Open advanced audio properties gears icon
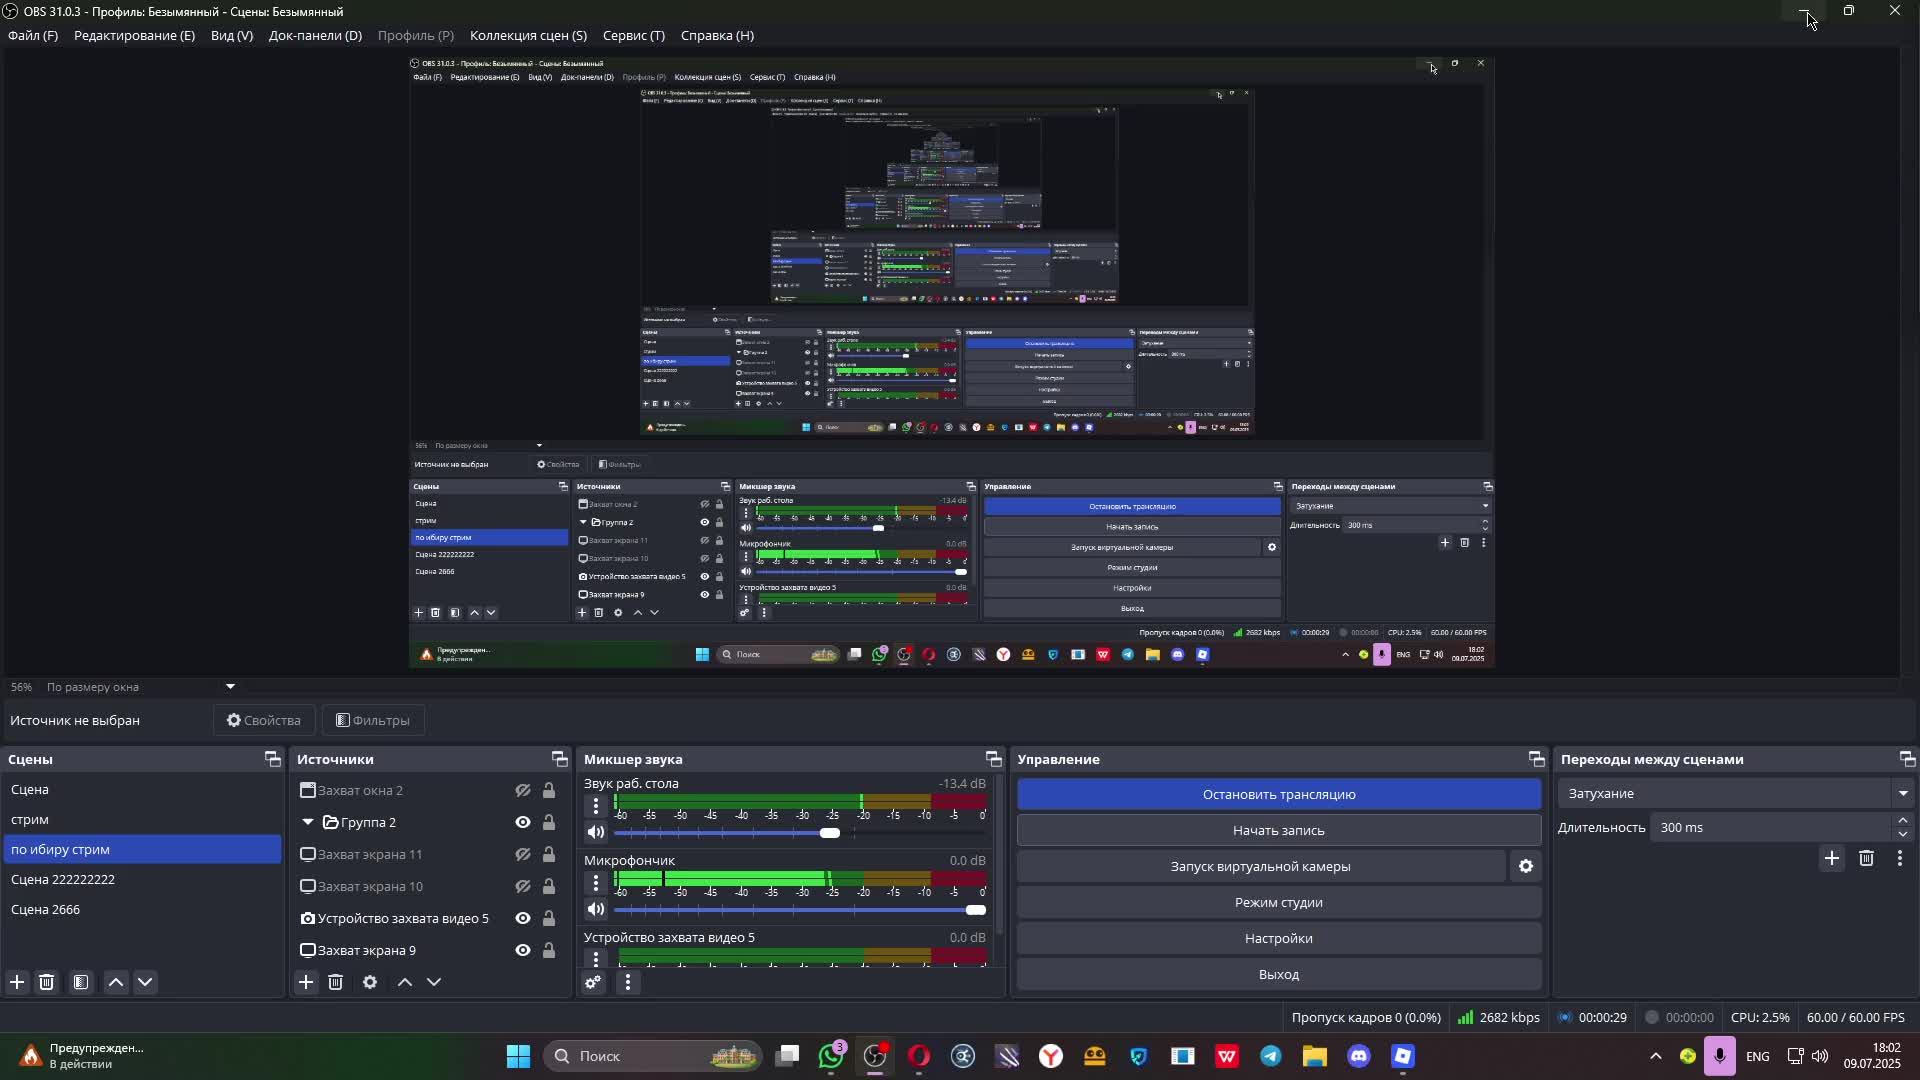This screenshot has width=1920, height=1080. [x=593, y=983]
